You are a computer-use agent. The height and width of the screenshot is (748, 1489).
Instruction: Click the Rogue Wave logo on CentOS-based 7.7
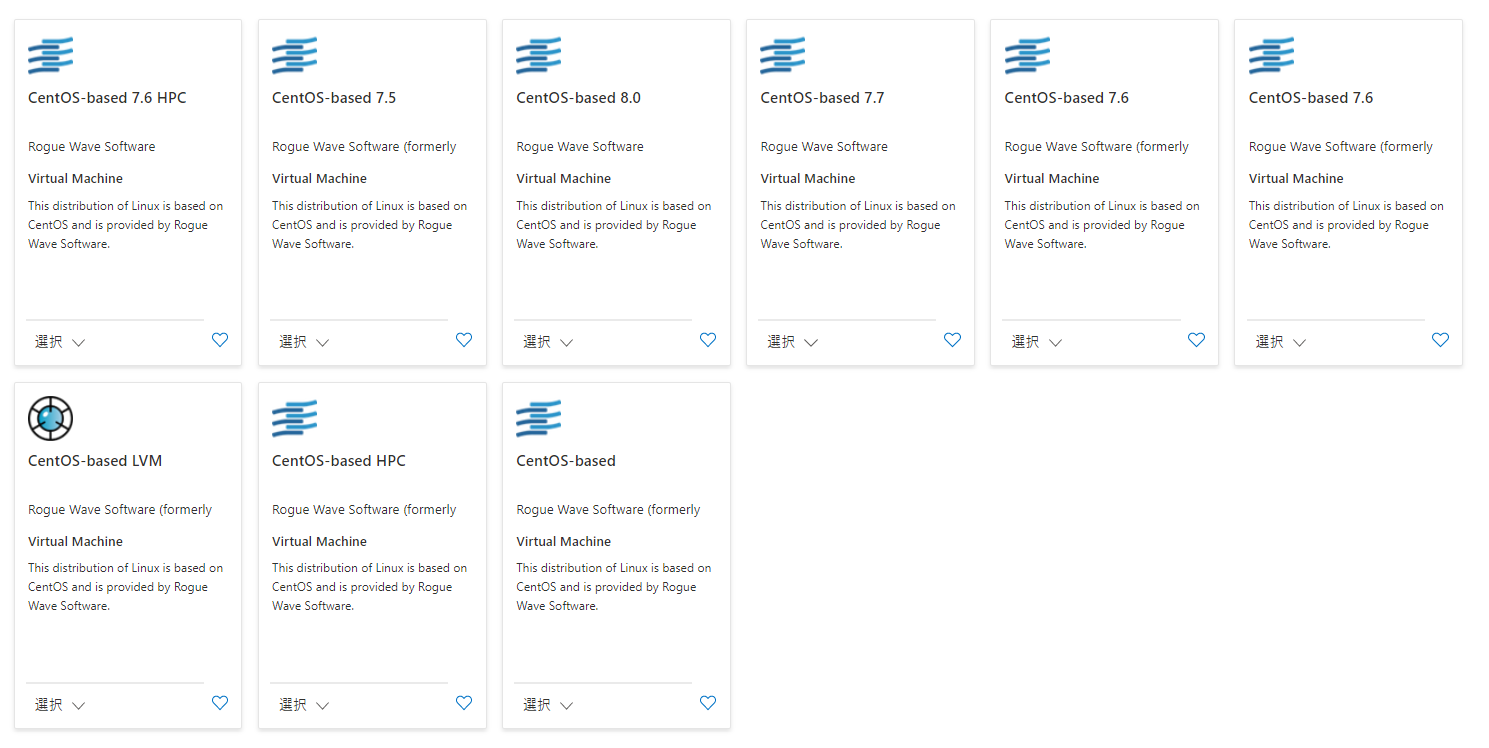coord(782,55)
